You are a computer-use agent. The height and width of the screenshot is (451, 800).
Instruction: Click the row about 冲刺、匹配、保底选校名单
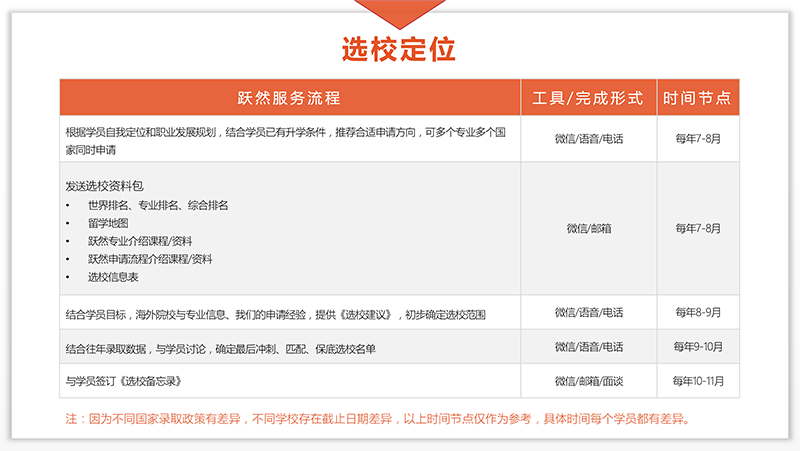pos(220,348)
